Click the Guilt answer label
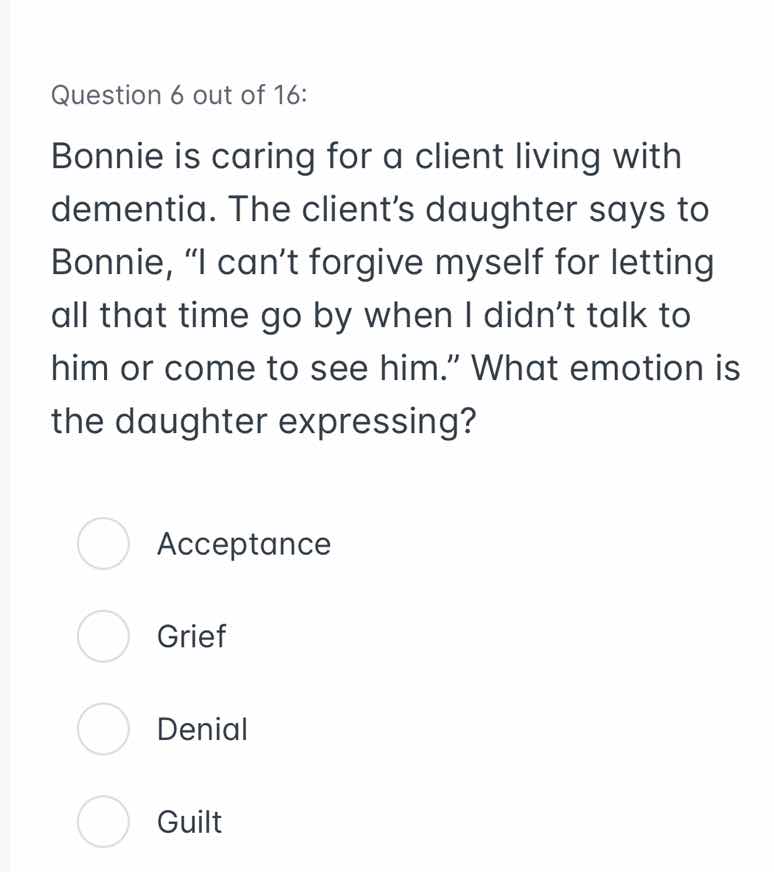The width and height of the screenshot is (774, 872). 189,822
